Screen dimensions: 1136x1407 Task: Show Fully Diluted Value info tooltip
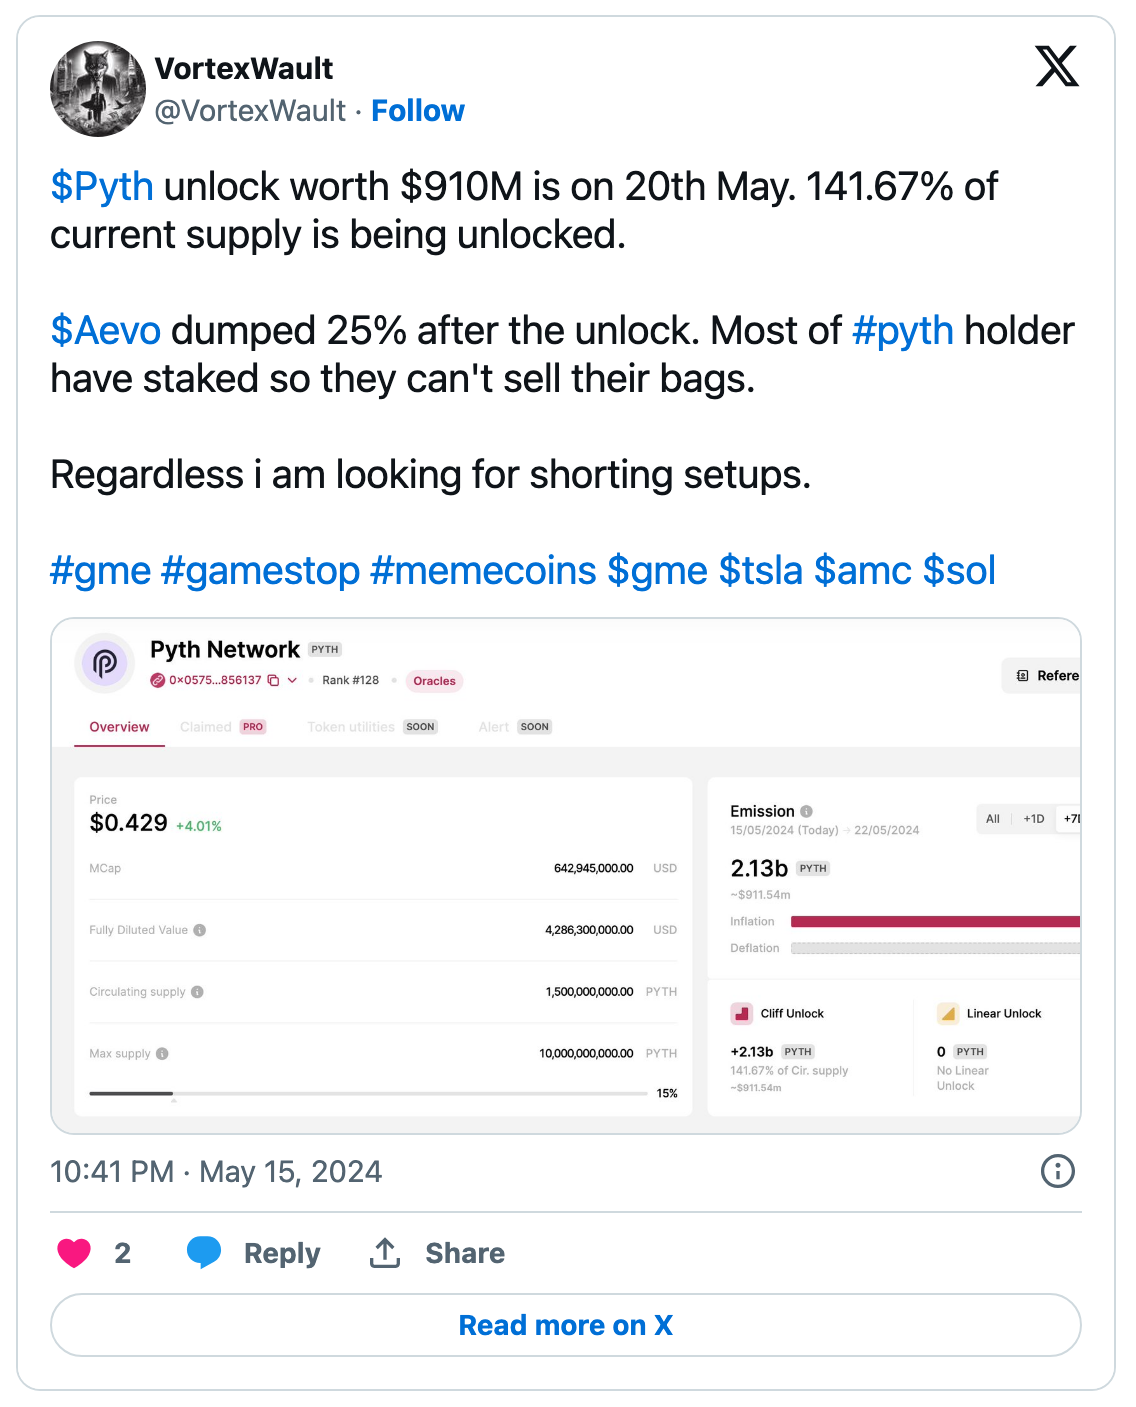click(x=200, y=930)
